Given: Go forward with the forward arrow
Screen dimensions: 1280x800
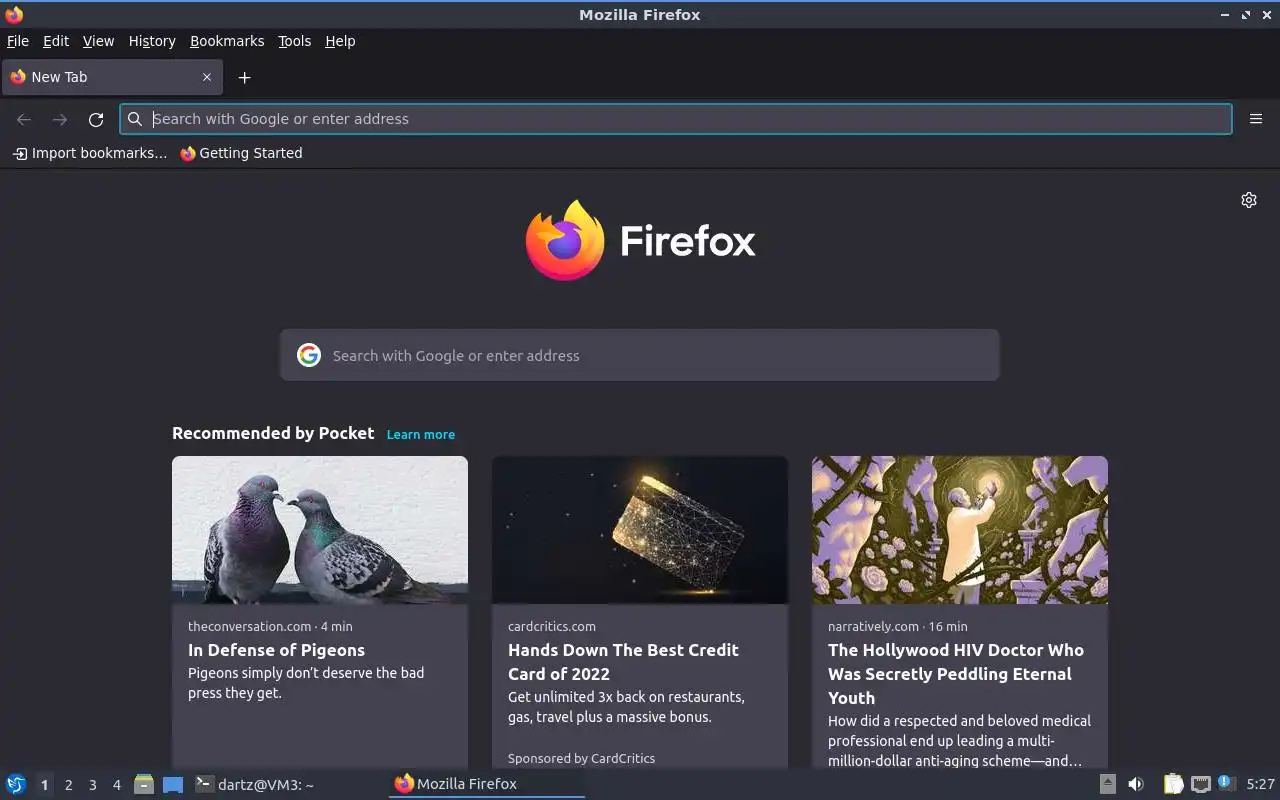Looking at the screenshot, I should coord(60,119).
